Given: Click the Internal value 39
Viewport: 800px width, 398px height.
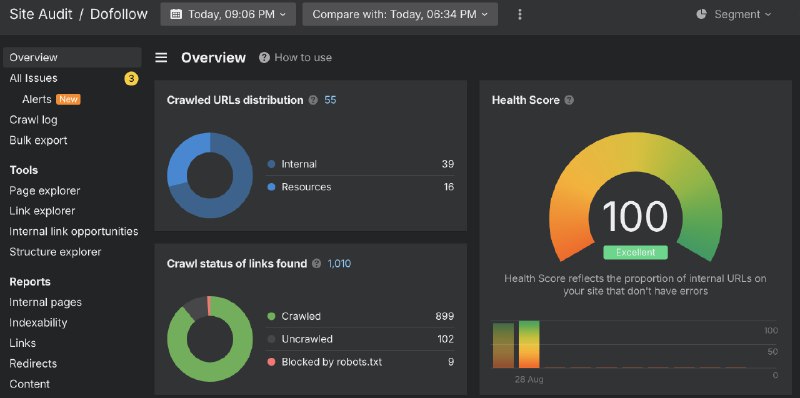Looking at the screenshot, I should [448, 164].
